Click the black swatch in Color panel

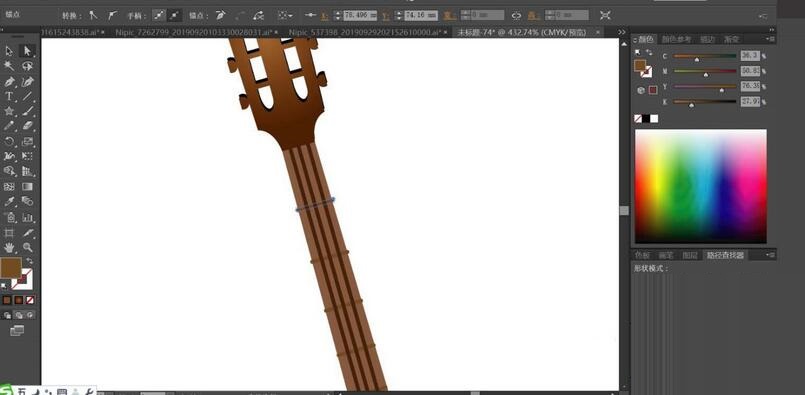tap(646, 119)
